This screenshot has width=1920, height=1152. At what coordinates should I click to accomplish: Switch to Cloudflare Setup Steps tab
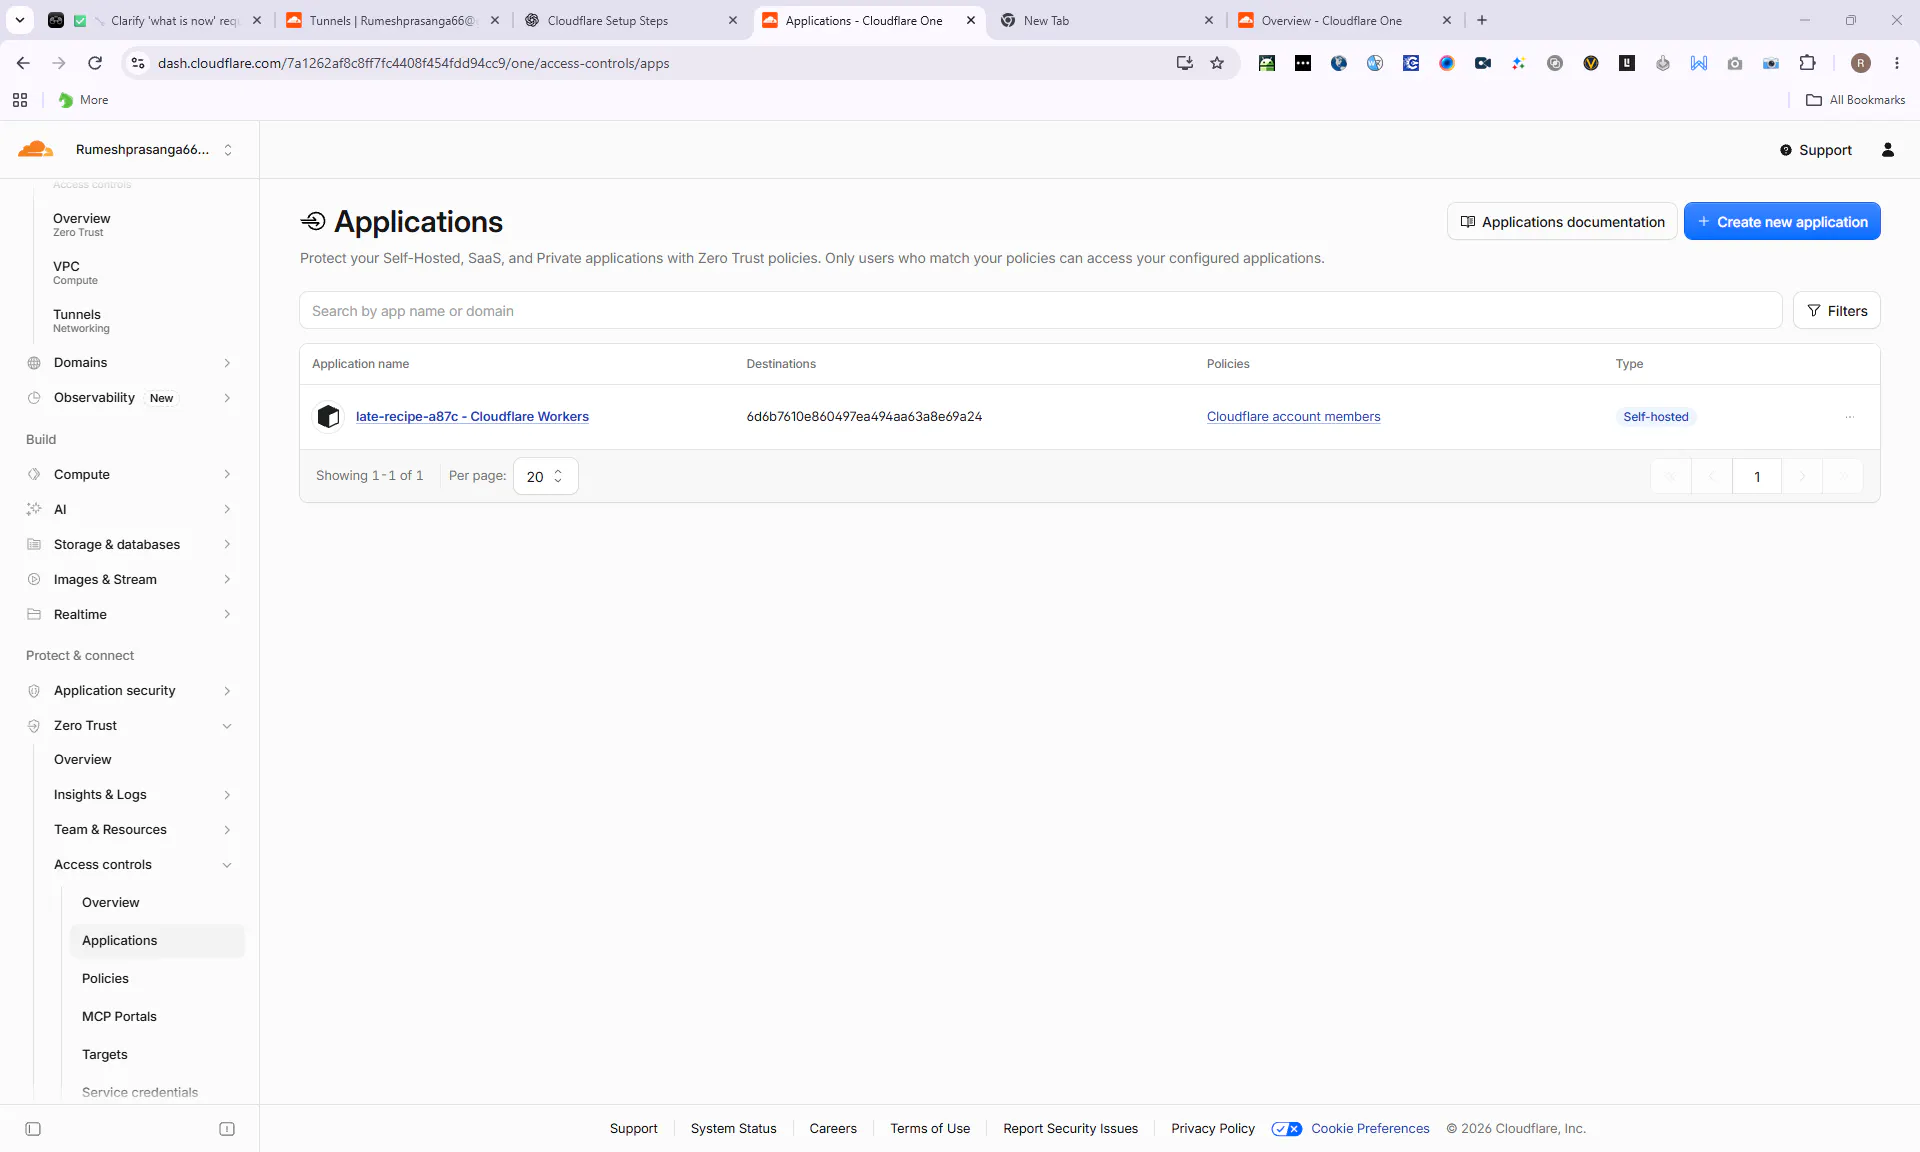click(x=632, y=20)
